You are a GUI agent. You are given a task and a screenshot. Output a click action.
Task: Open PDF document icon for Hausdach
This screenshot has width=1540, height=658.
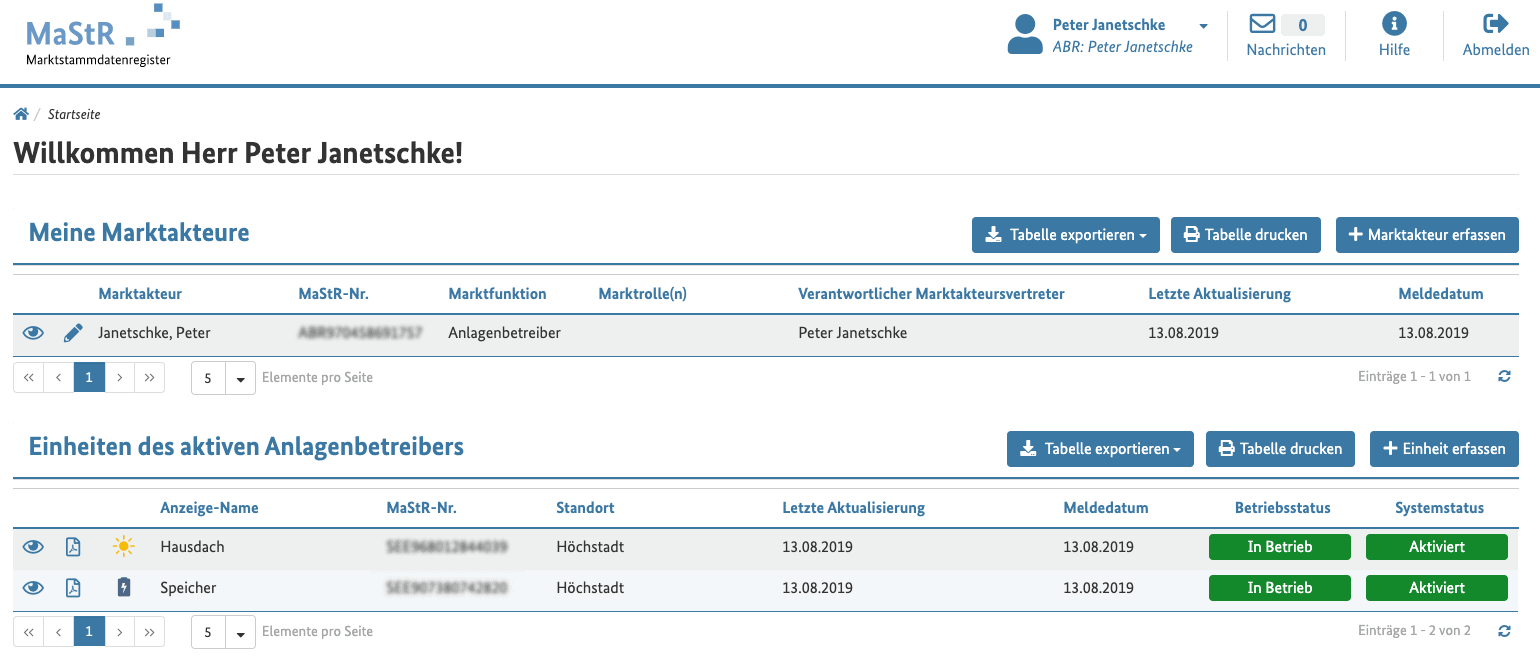[x=73, y=547]
